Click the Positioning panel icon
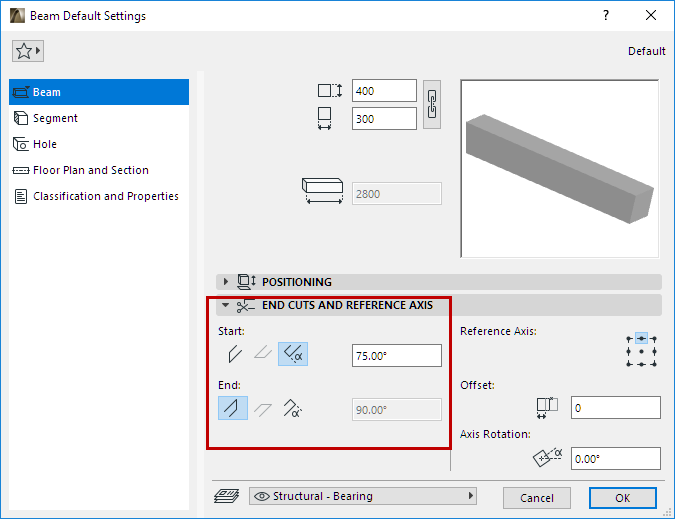 tap(246, 282)
